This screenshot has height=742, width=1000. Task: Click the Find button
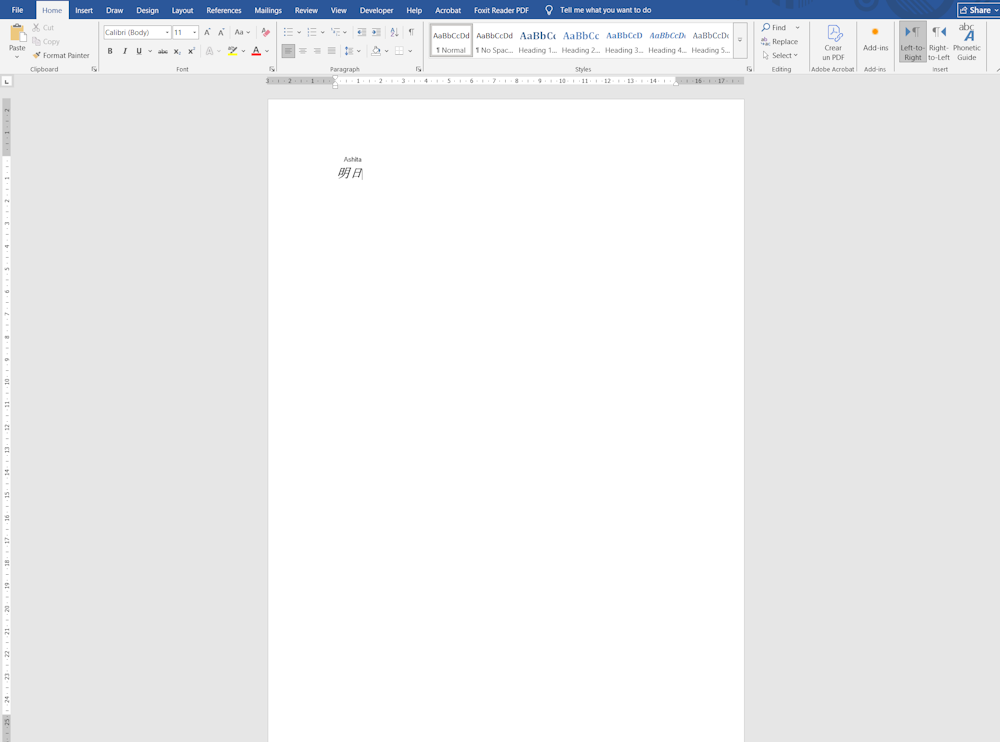click(x=774, y=27)
